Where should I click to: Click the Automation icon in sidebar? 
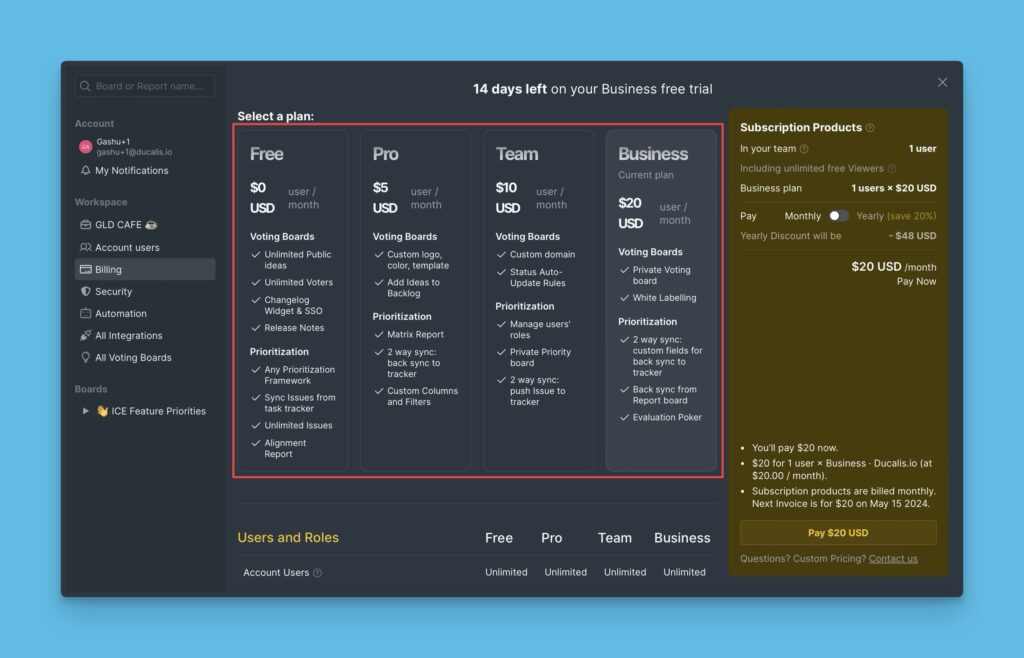86,314
